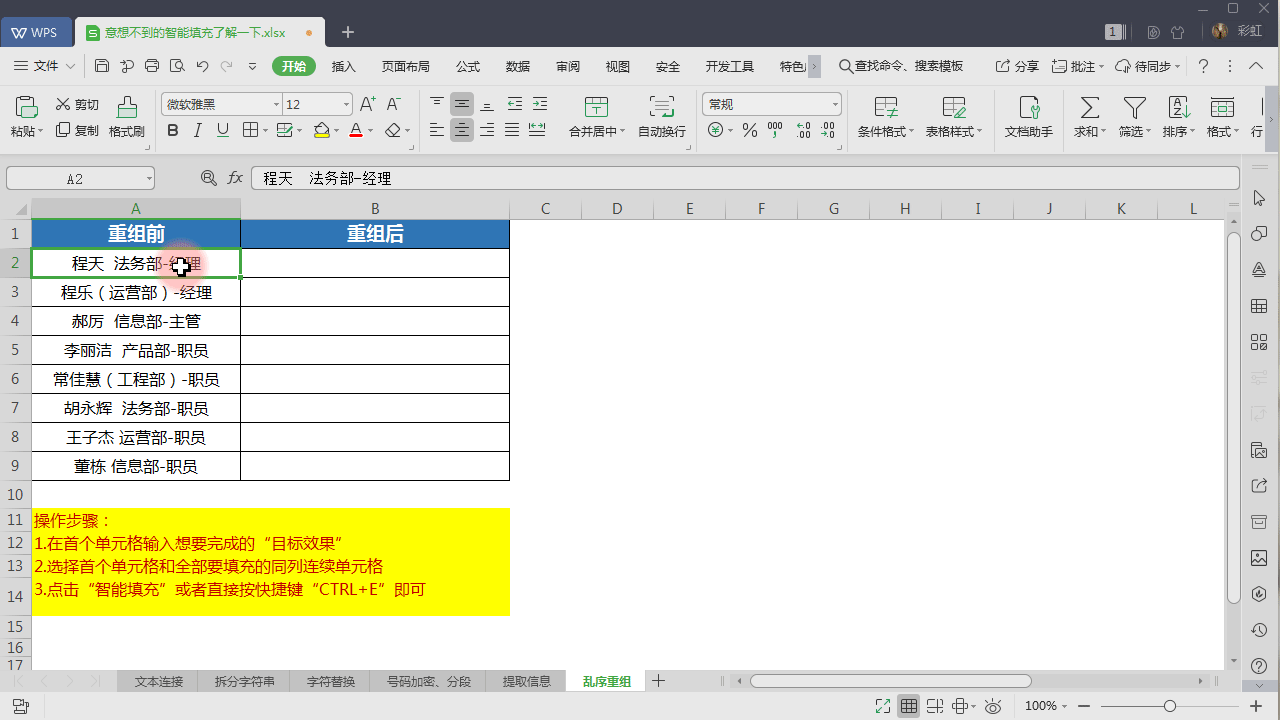Click the AutoSum (求和) sigma icon
The height and width of the screenshot is (720, 1280).
1090,108
